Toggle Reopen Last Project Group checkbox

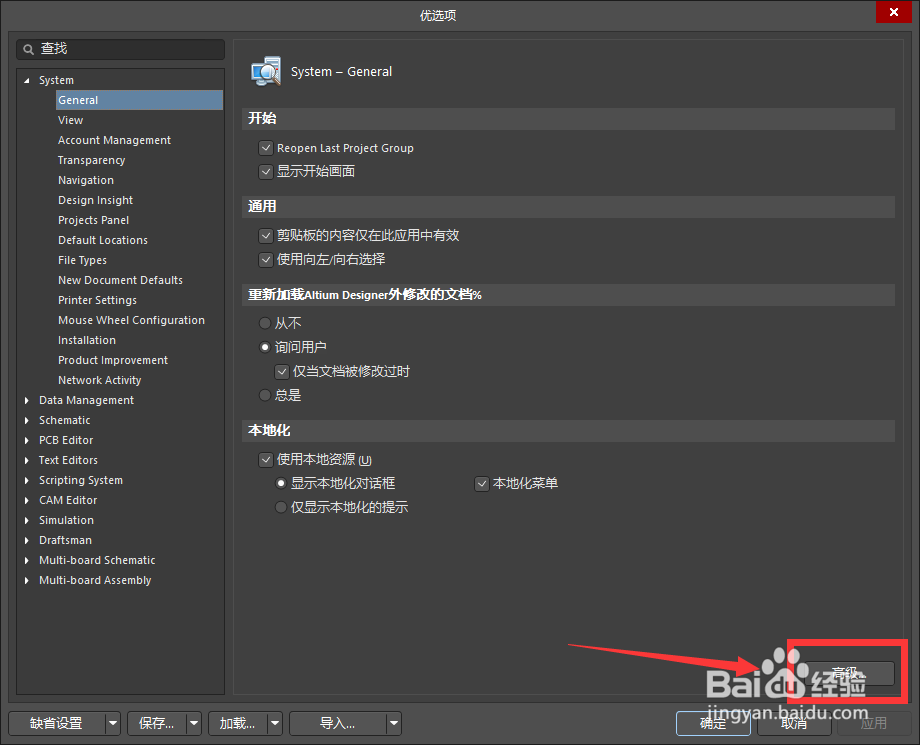tap(266, 148)
